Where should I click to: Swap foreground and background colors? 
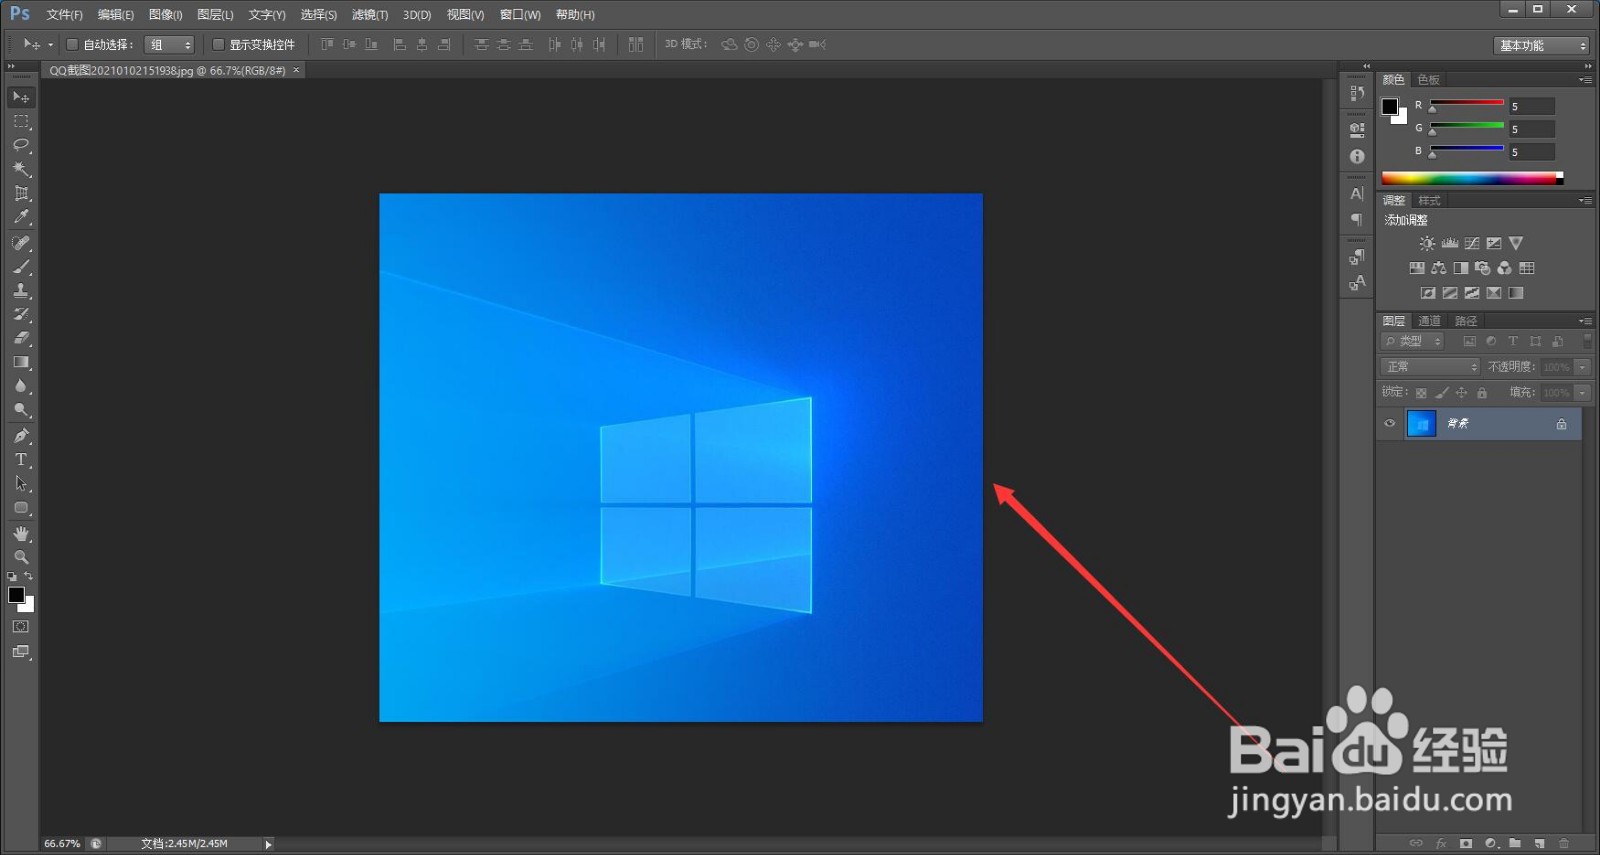pos(28,576)
